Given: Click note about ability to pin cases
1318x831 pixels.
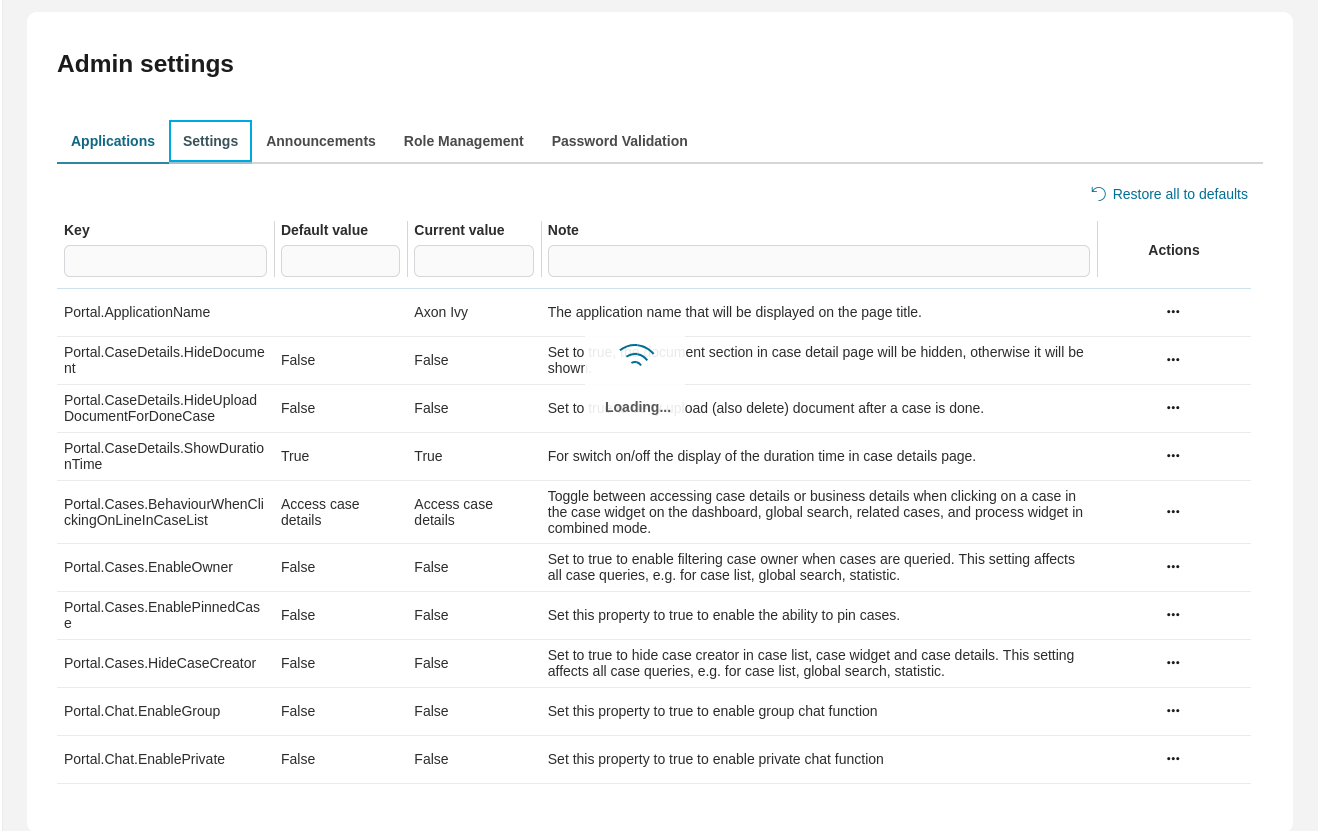Looking at the screenshot, I should 724,615.
